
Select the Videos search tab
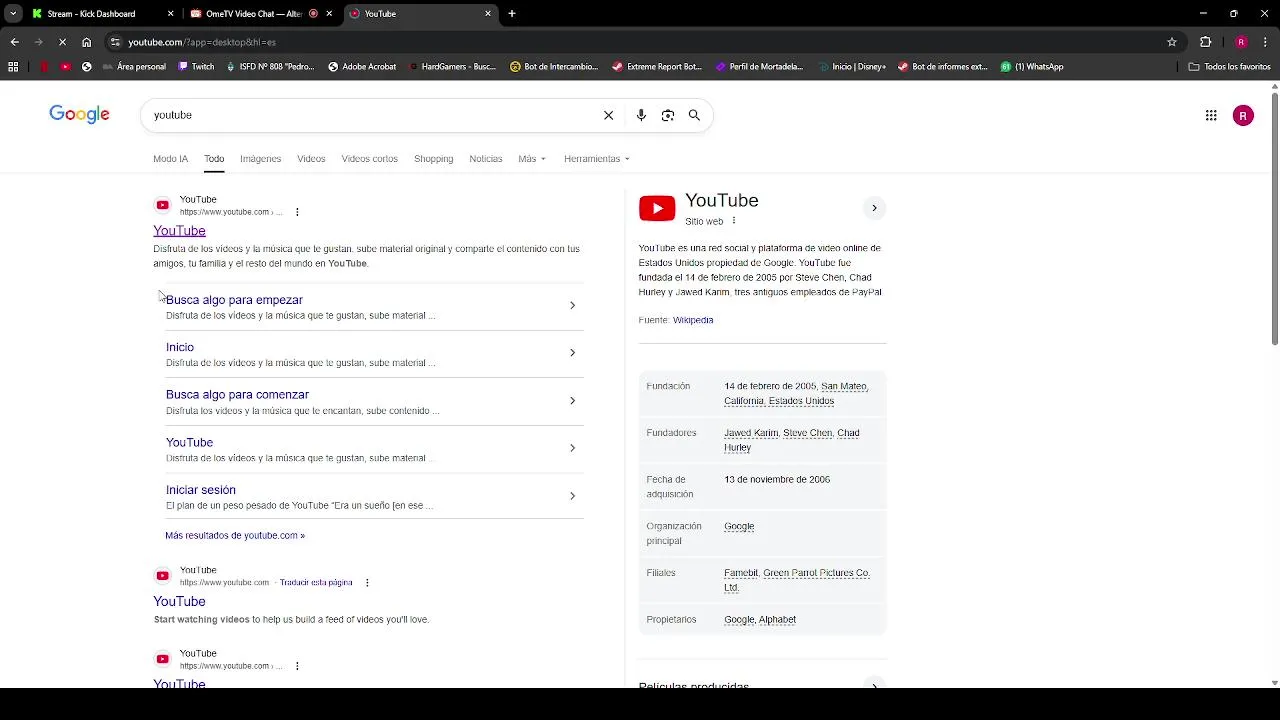(311, 159)
